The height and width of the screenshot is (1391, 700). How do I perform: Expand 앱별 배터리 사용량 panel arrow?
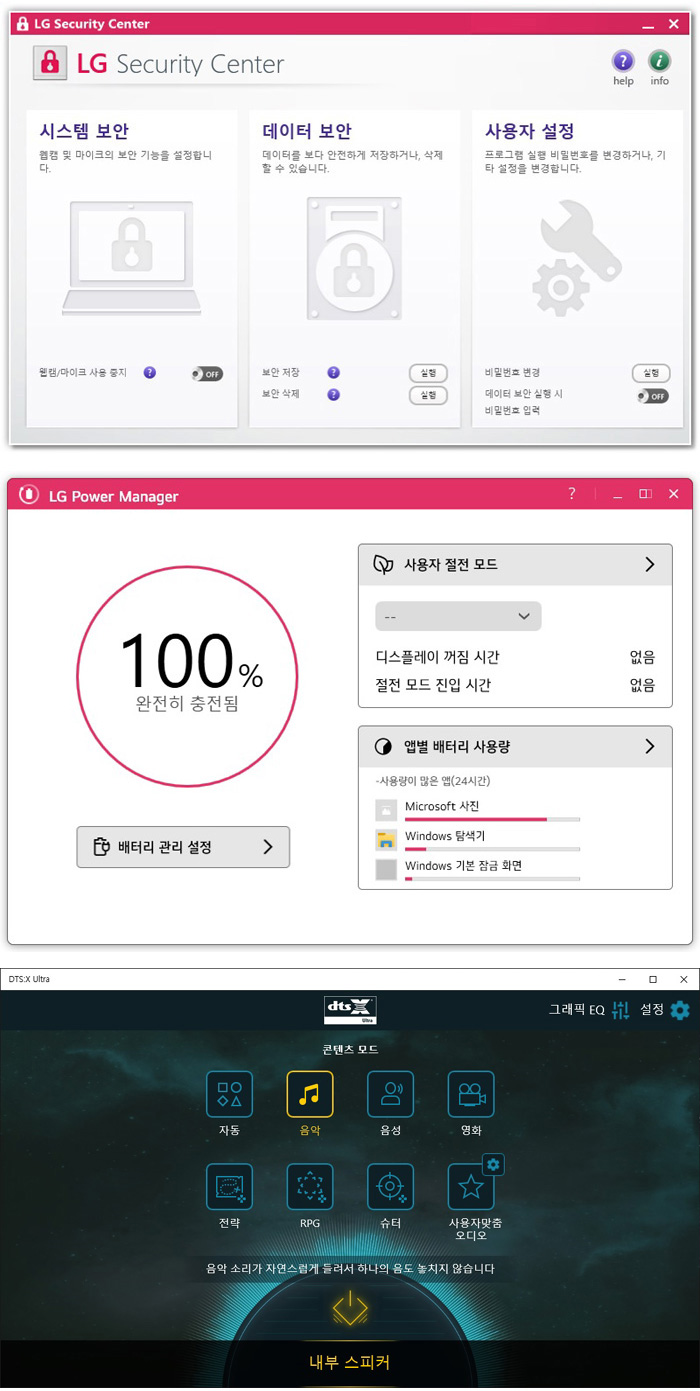[x=650, y=747]
